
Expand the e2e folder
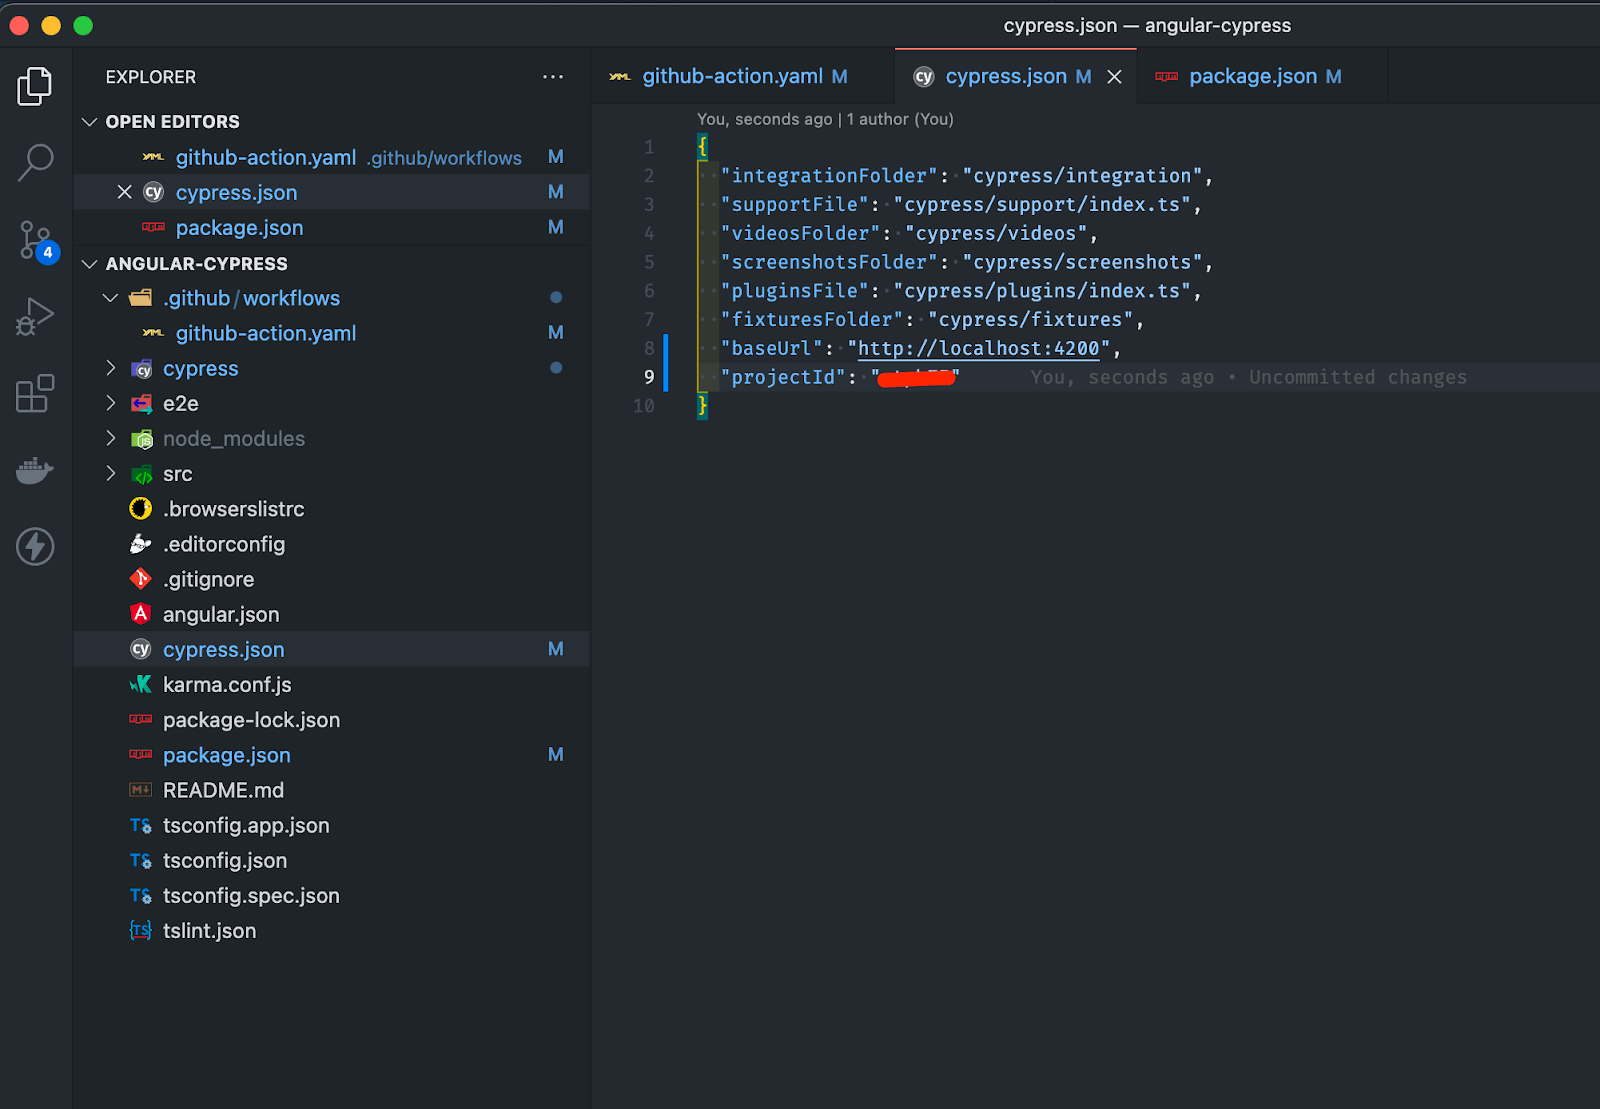111,403
